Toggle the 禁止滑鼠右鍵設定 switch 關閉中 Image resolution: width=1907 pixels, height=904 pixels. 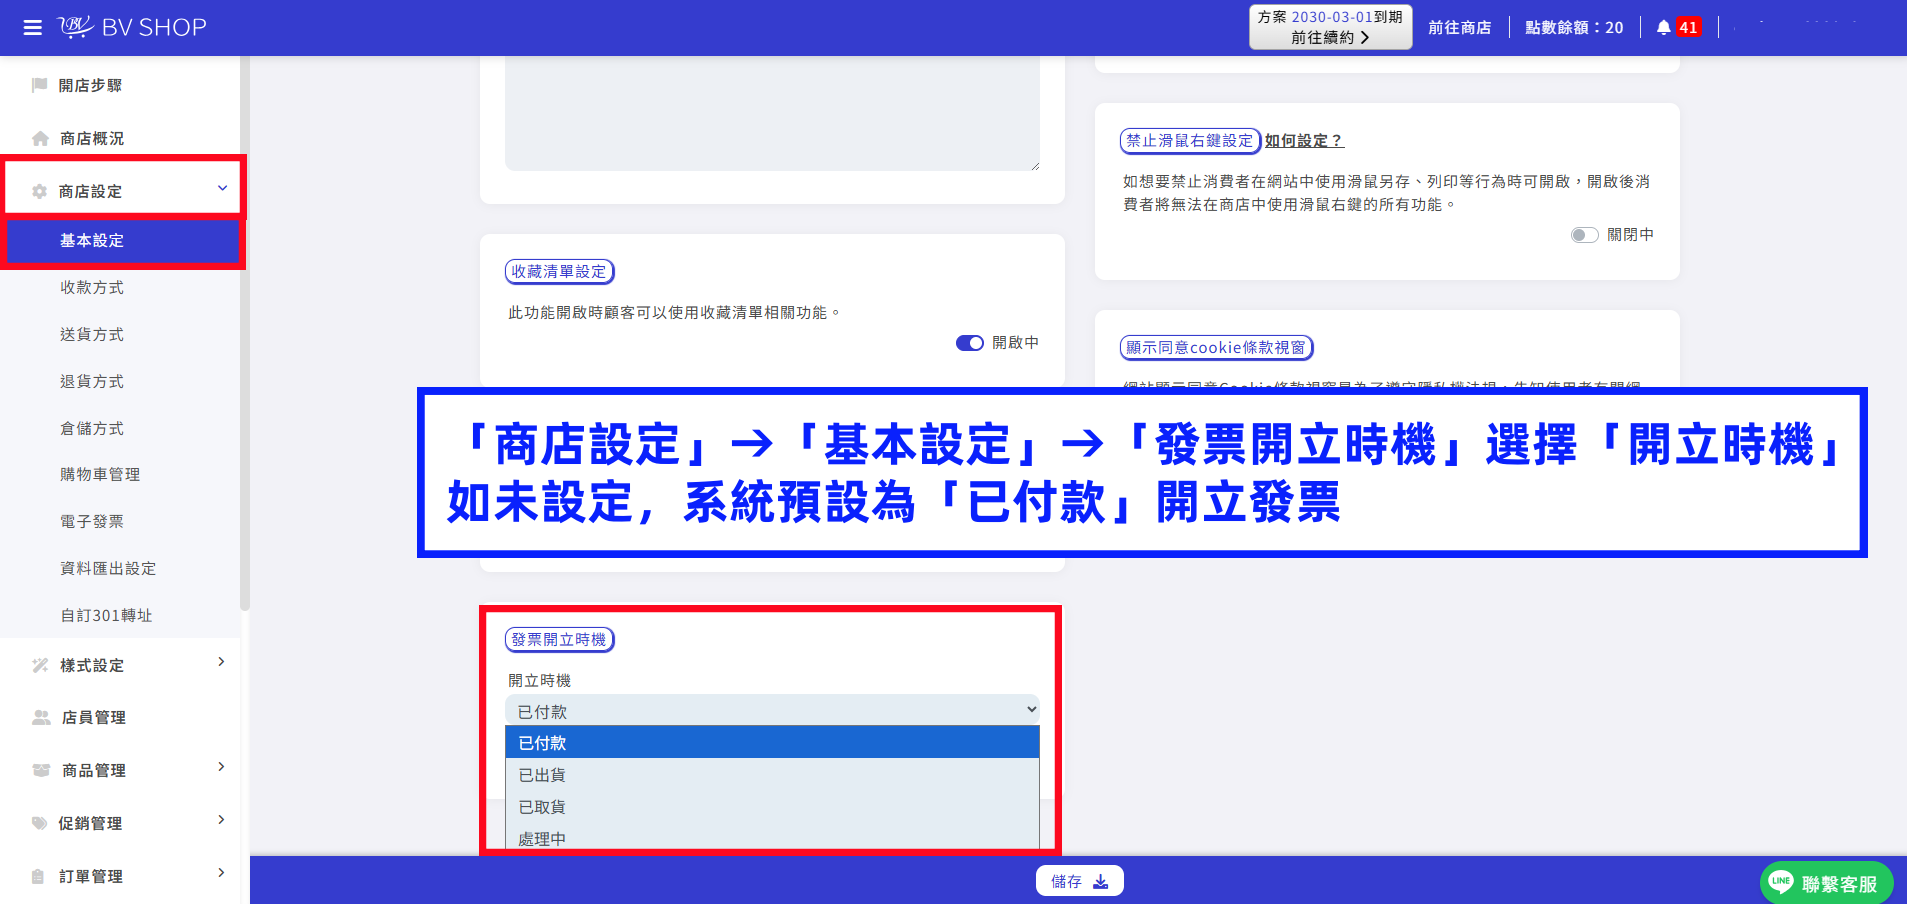[1585, 235]
